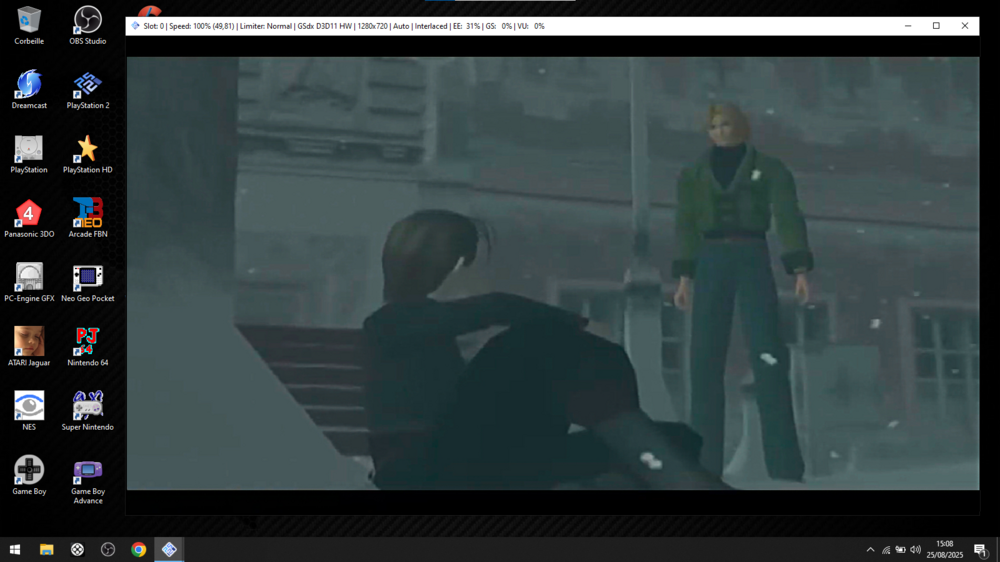Show hidden system tray icons

[871, 550]
